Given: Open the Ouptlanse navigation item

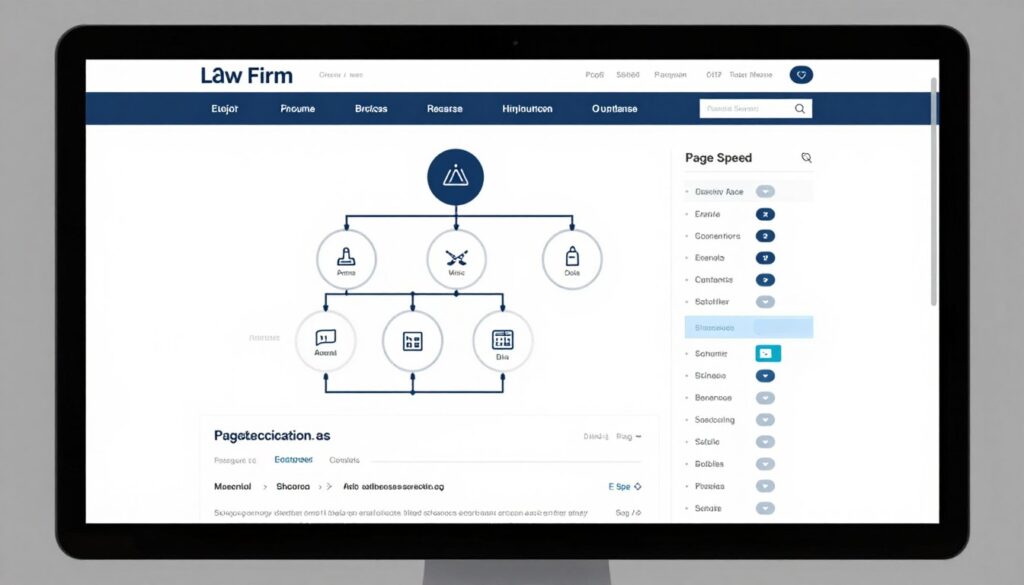Looking at the screenshot, I should 615,109.
